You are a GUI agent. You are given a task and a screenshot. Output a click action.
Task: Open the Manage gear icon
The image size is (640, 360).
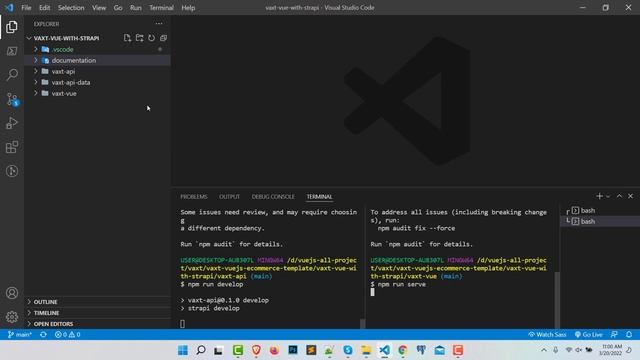coord(12,317)
